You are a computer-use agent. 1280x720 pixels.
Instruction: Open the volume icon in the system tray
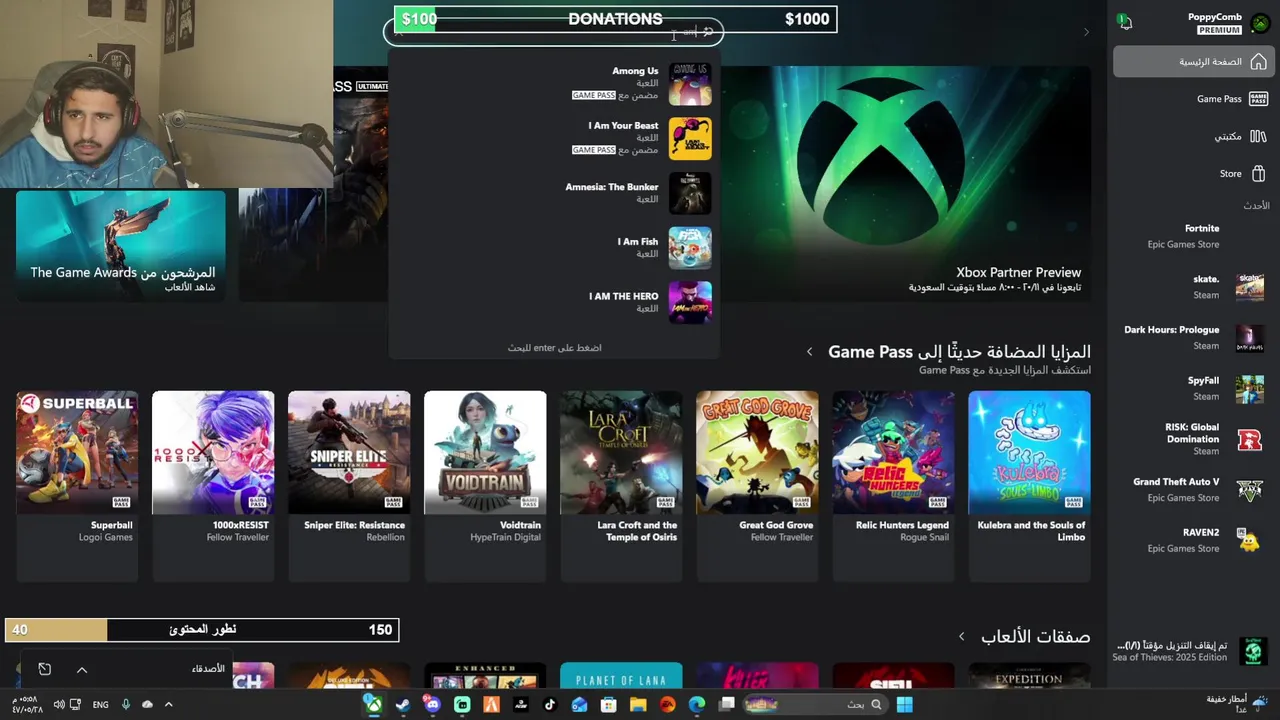tap(58, 705)
